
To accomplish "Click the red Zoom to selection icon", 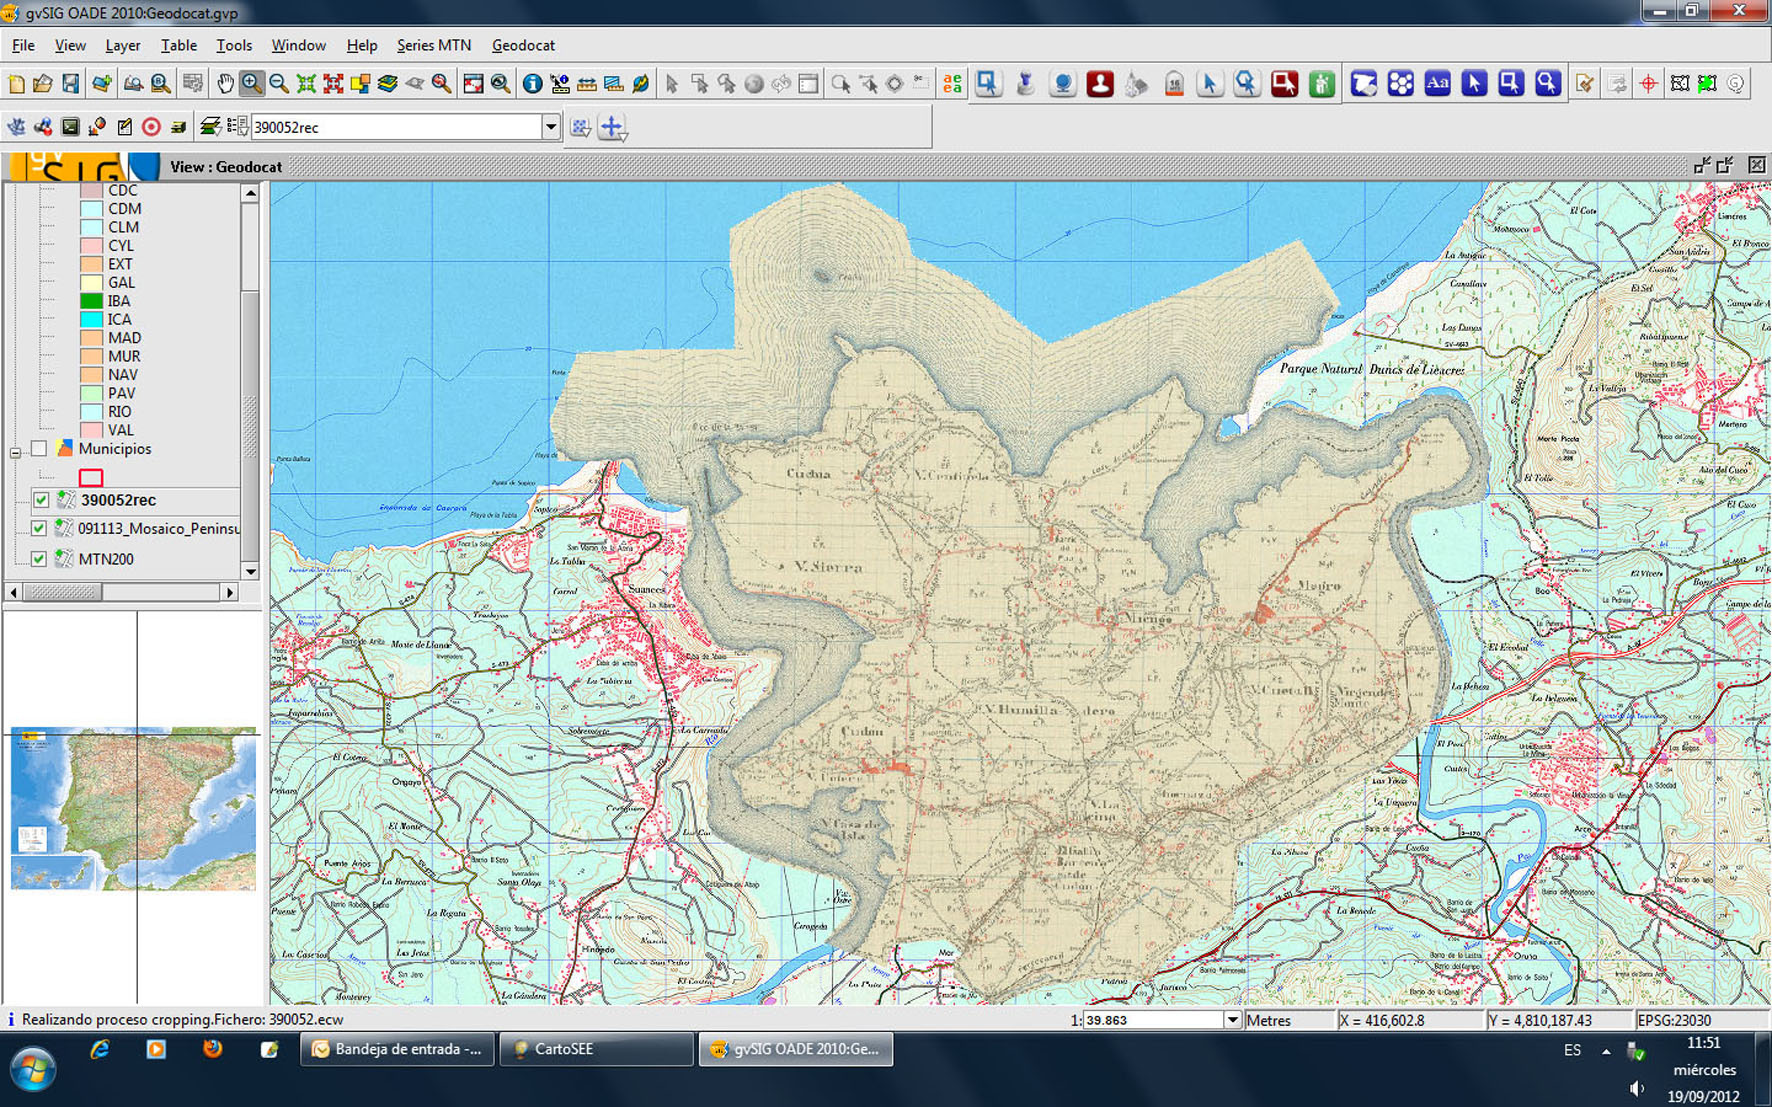I will click(x=333, y=84).
